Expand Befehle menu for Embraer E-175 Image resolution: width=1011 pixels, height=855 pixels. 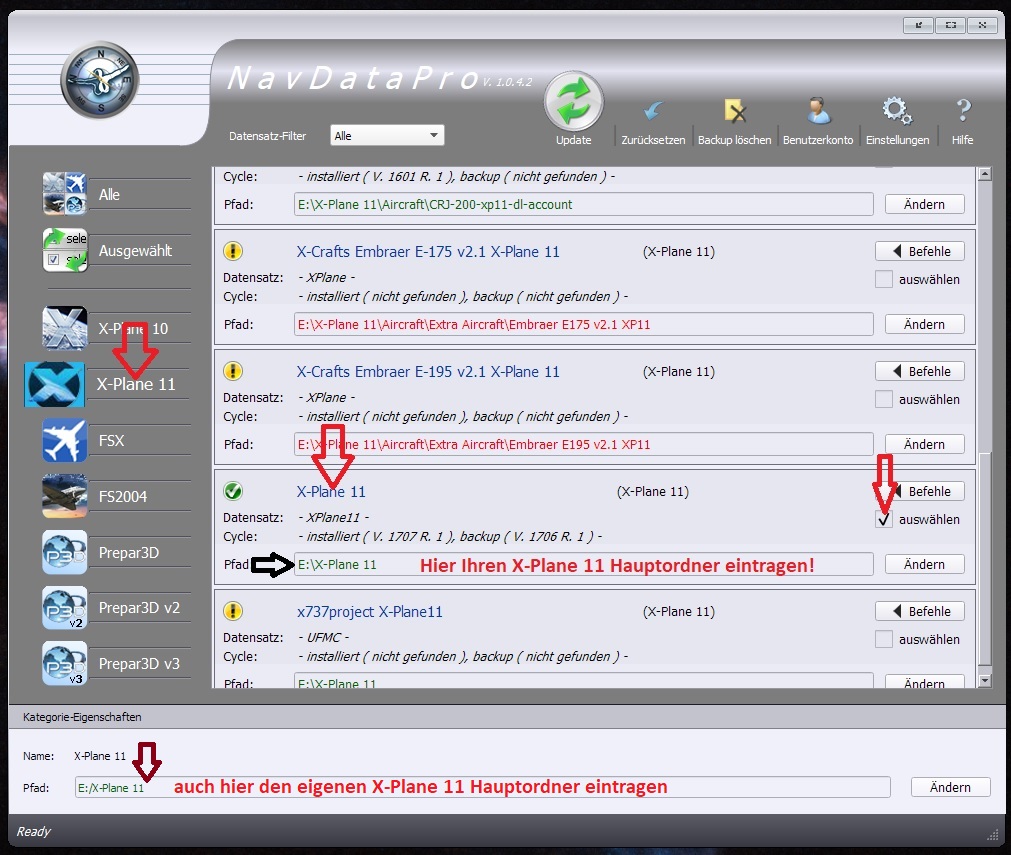[920, 251]
